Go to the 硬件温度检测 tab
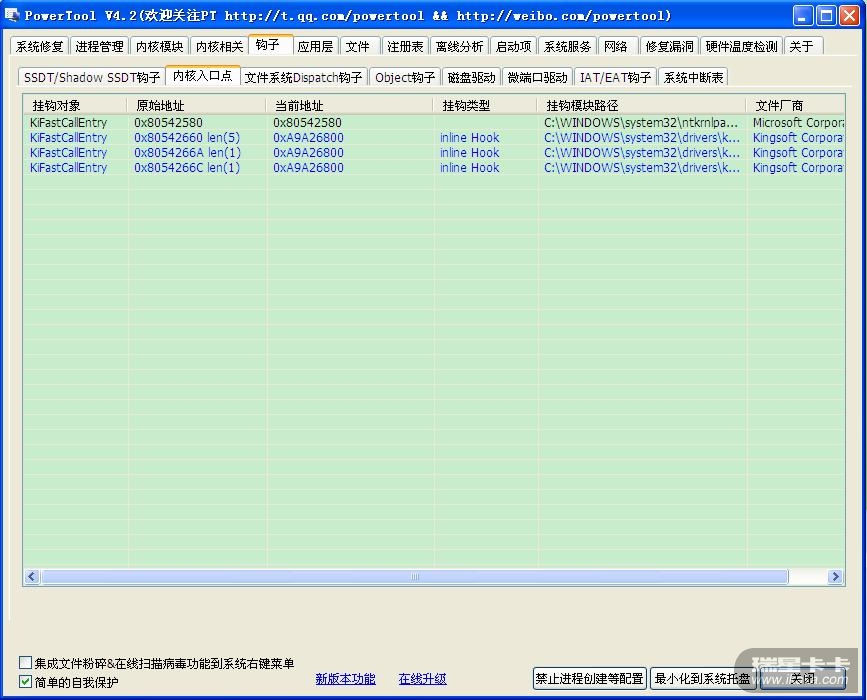Viewport: 867px width, 700px height. [740, 46]
